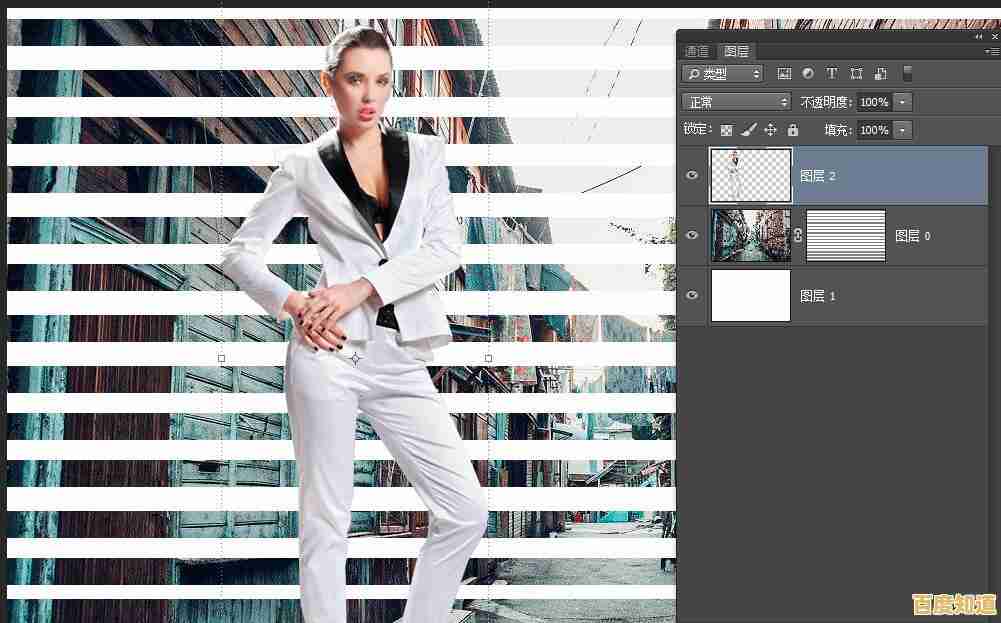The height and width of the screenshot is (623, 1001).
Task: Toggle the layer filtering on/off switch
Action: pyautogui.click(x=907, y=74)
